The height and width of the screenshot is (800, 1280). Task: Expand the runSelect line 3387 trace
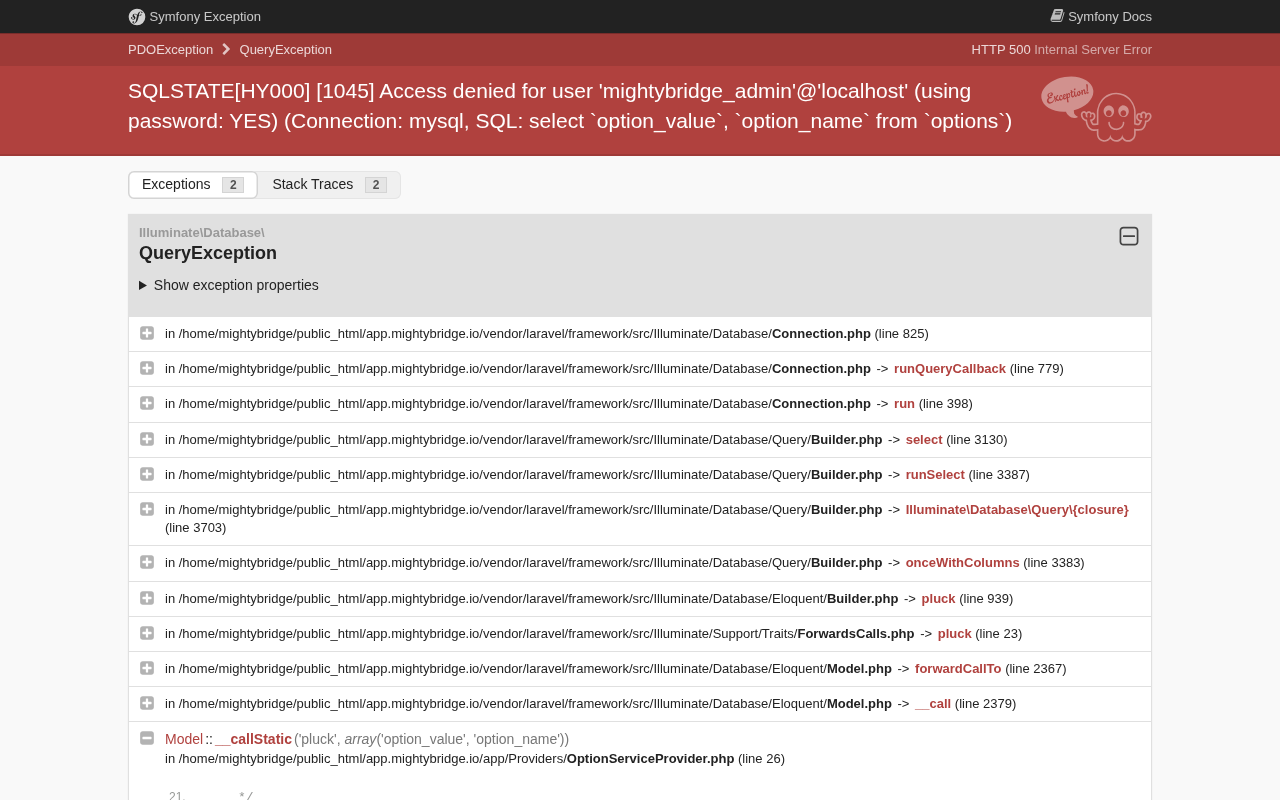click(147, 474)
